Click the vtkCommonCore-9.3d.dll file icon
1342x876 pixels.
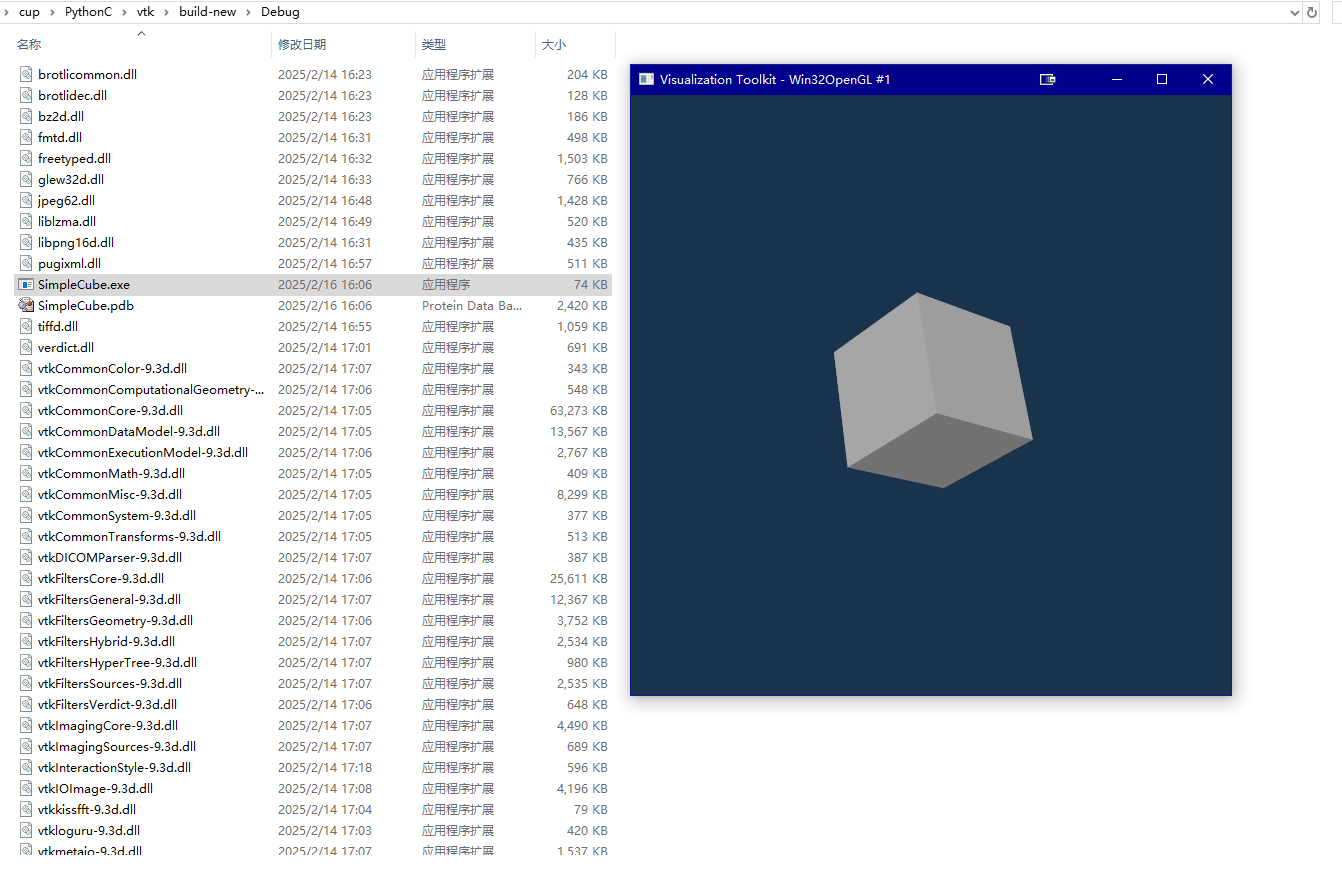26,410
